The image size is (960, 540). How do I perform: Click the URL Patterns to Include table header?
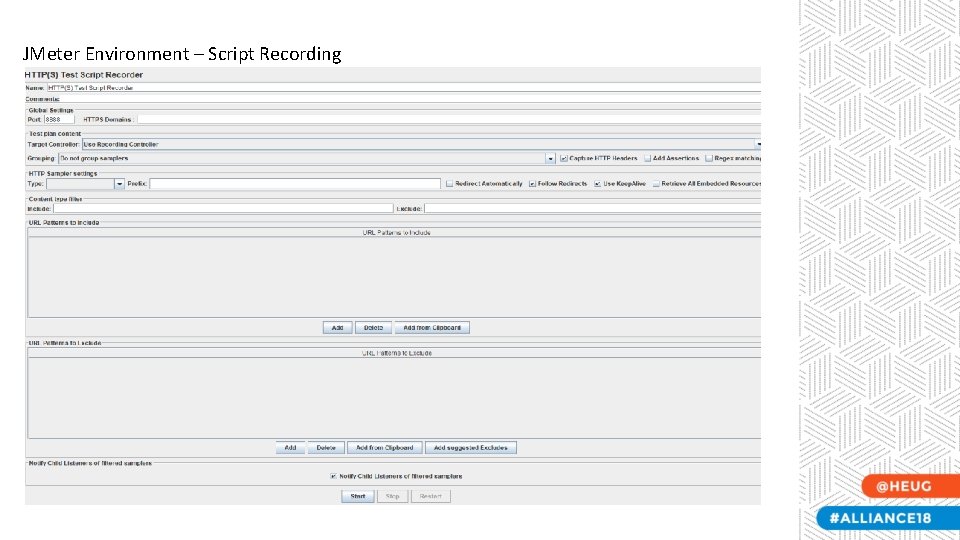click(395, 233)
